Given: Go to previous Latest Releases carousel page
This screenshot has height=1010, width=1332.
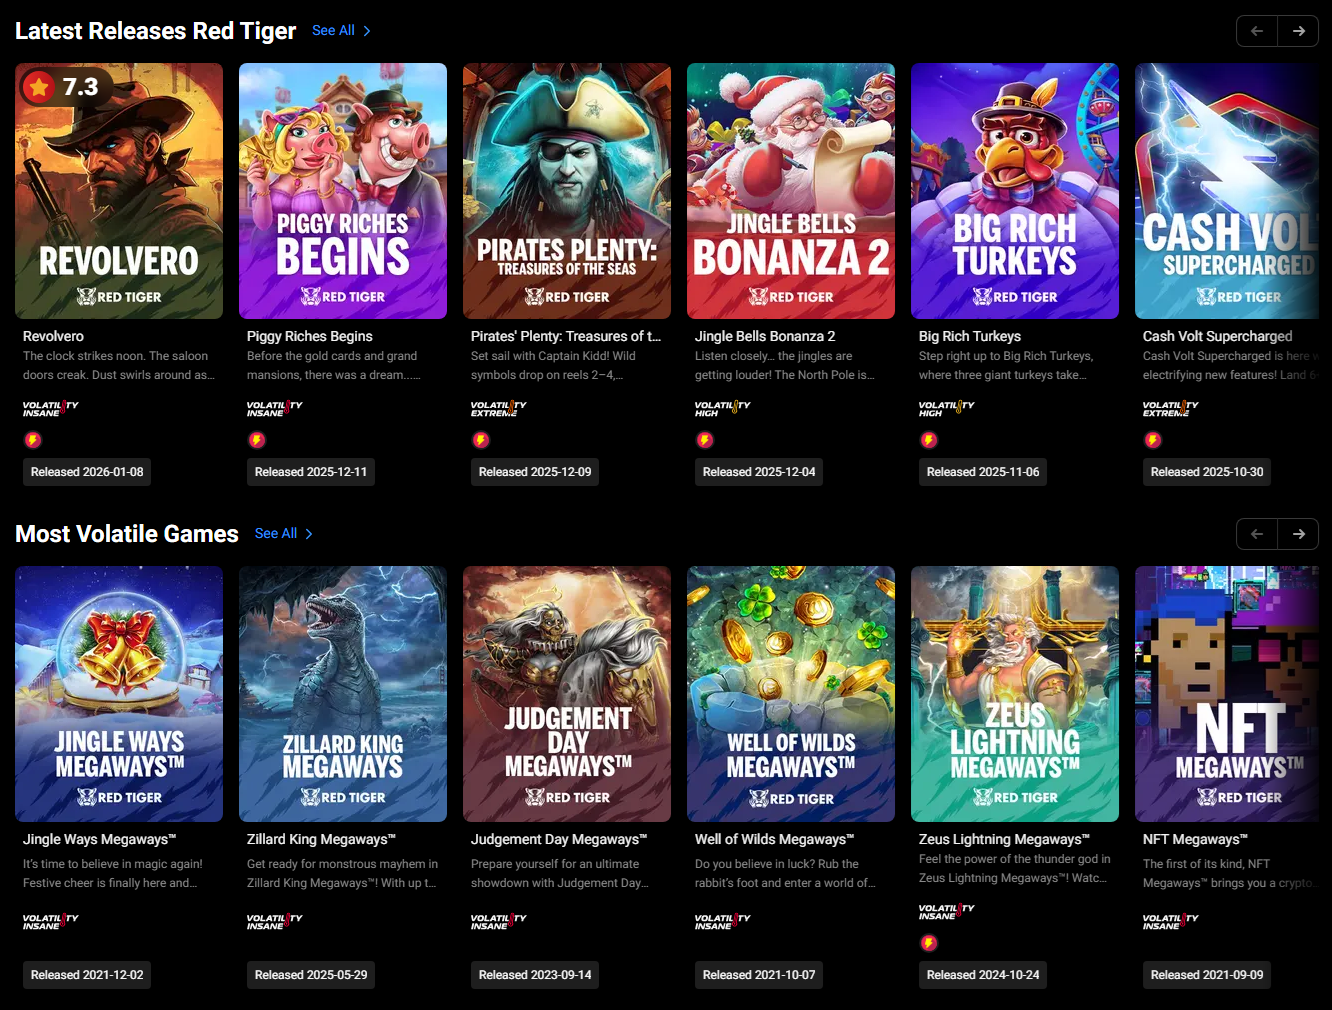Looking at the screenshot, I should point(1257,31).
